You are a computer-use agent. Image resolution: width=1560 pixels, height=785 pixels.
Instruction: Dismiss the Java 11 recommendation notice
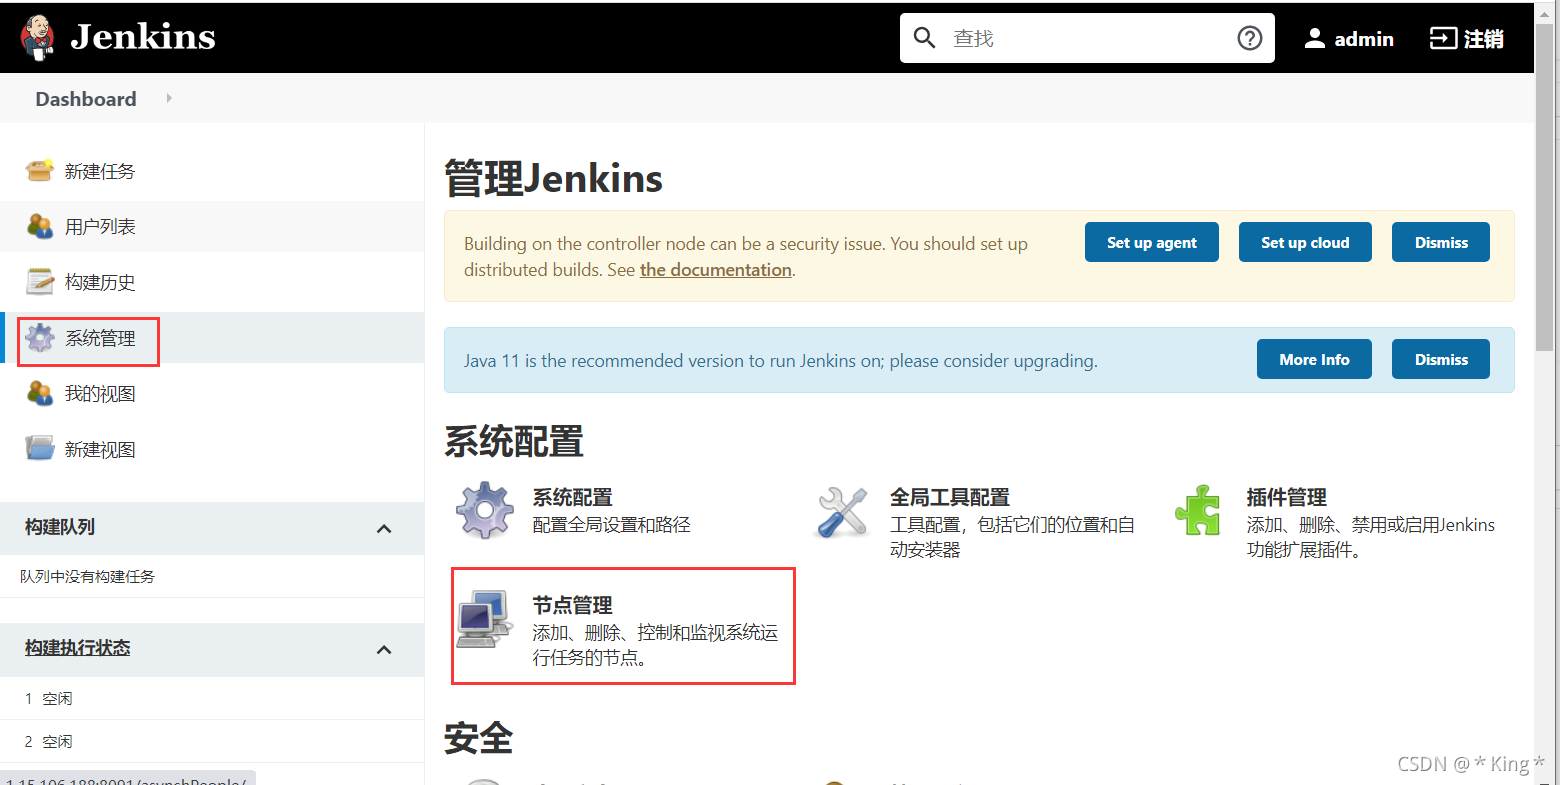1441,359
